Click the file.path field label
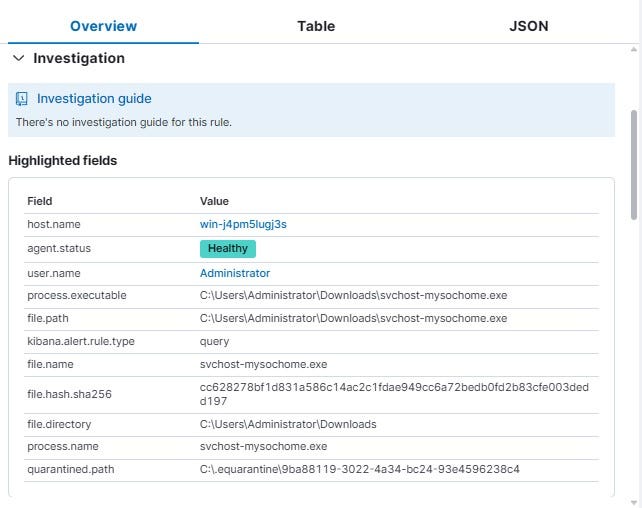Viewport: 642px width, 508px height. coord(48,318)
